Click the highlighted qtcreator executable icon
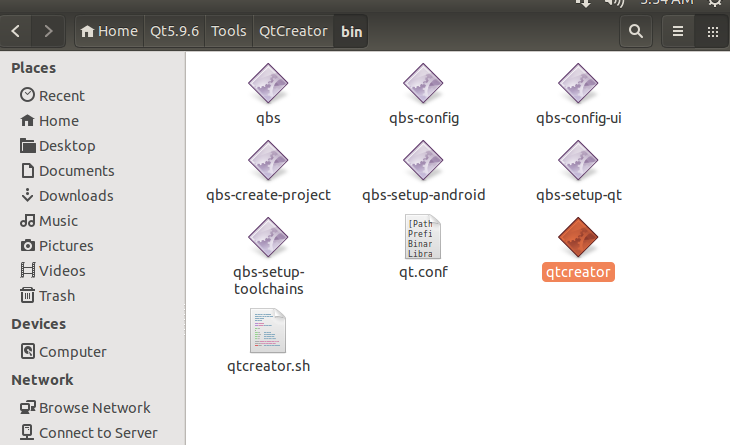The image size is (730, 445). pyautogui.click(x=578, y=237)
